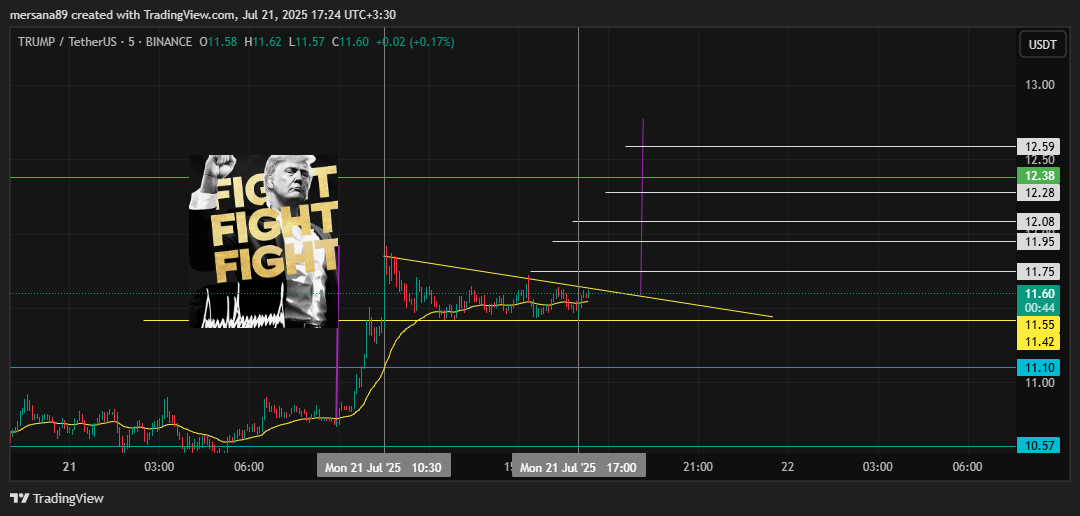Click the countdown timer 00:44

[1038, 307]
